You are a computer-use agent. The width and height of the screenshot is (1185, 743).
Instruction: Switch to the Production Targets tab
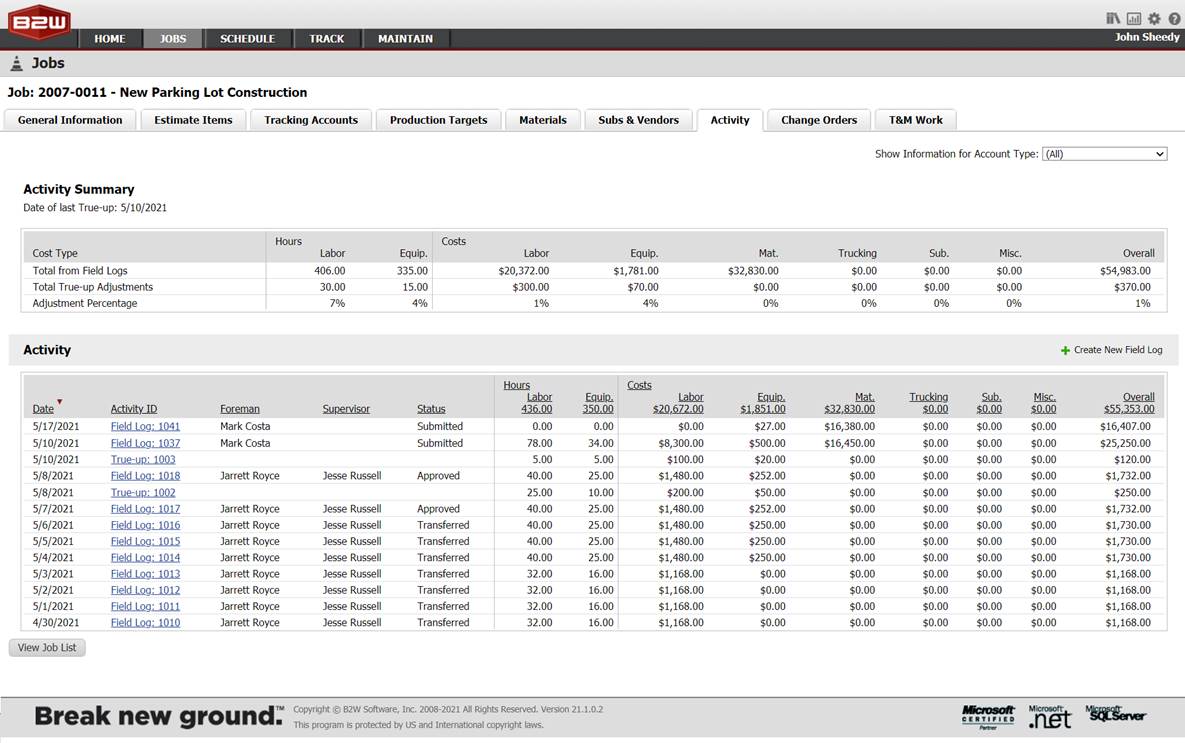[x=438, y=120]
